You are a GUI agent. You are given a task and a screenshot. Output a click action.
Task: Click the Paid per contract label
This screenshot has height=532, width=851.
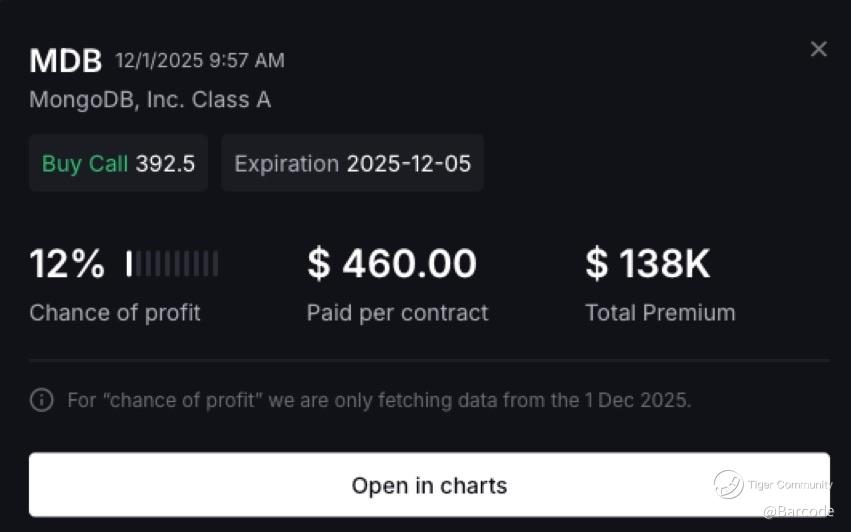(x=397, y=313)
